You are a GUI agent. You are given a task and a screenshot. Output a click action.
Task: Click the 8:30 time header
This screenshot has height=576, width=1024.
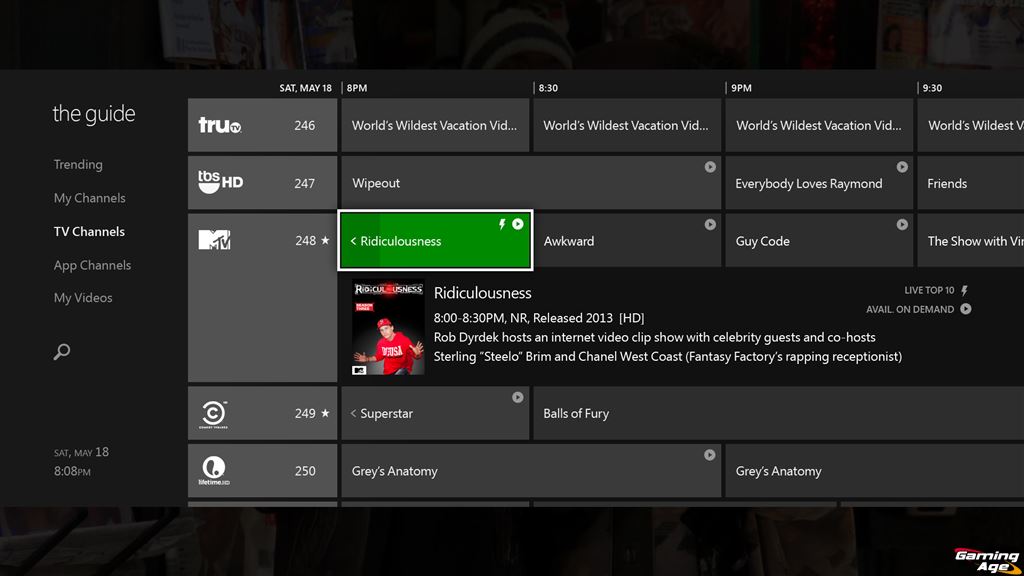point(548,88)
